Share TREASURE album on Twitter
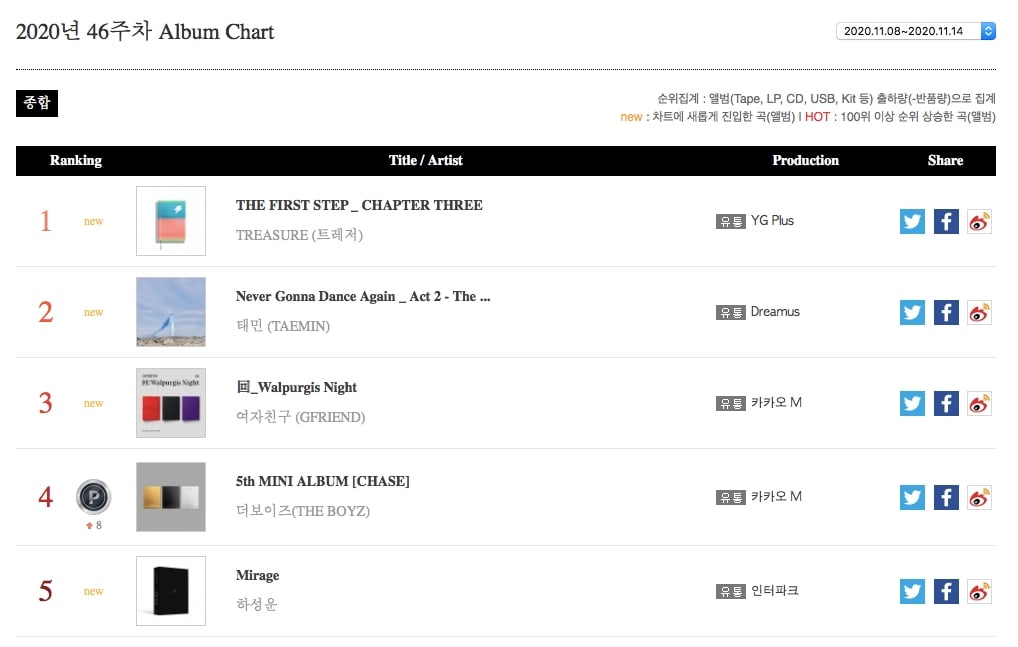The width and height of the screenshot is (1018, 647). (912, 221)
